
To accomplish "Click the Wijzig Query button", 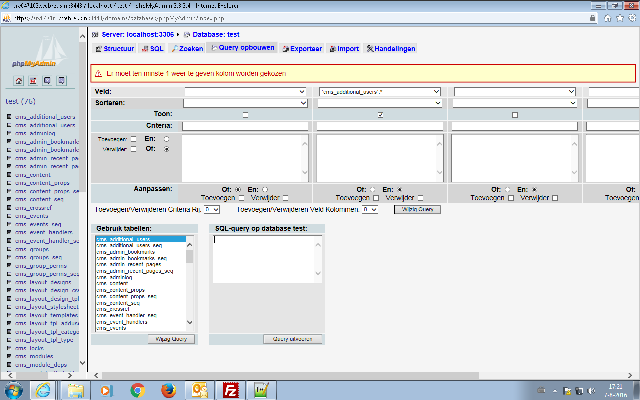I will click(171, 339).
